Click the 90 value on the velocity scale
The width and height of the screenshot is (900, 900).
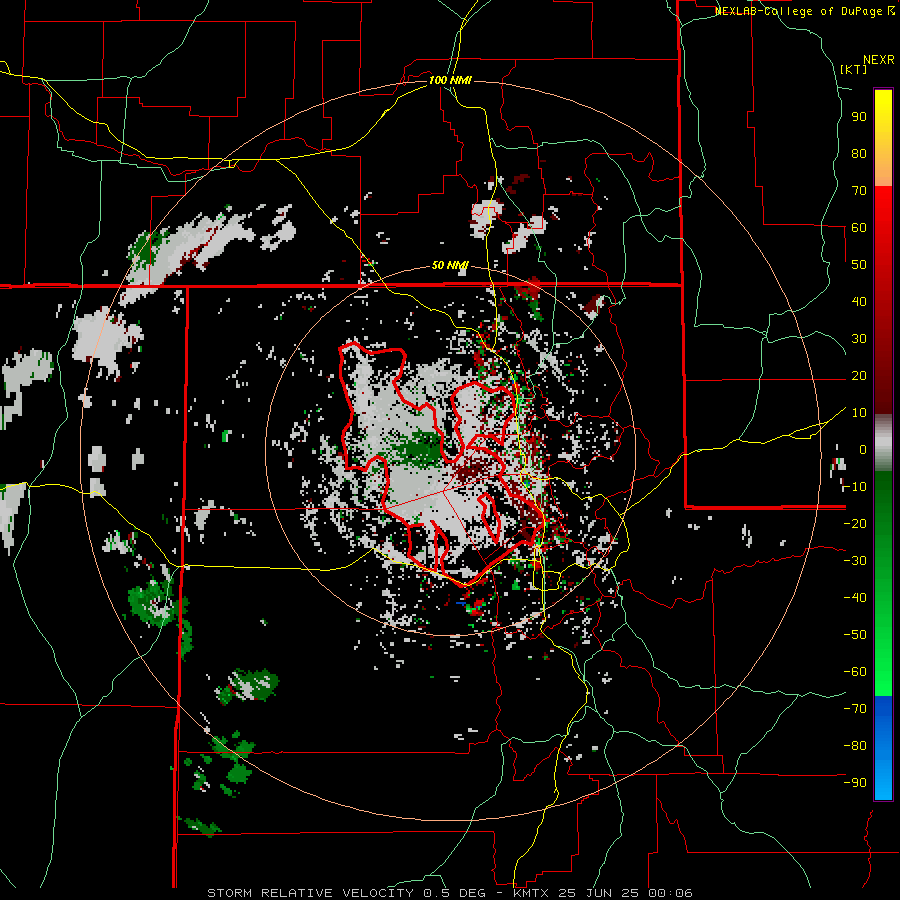pyautogui.click(x=859, y=117)
